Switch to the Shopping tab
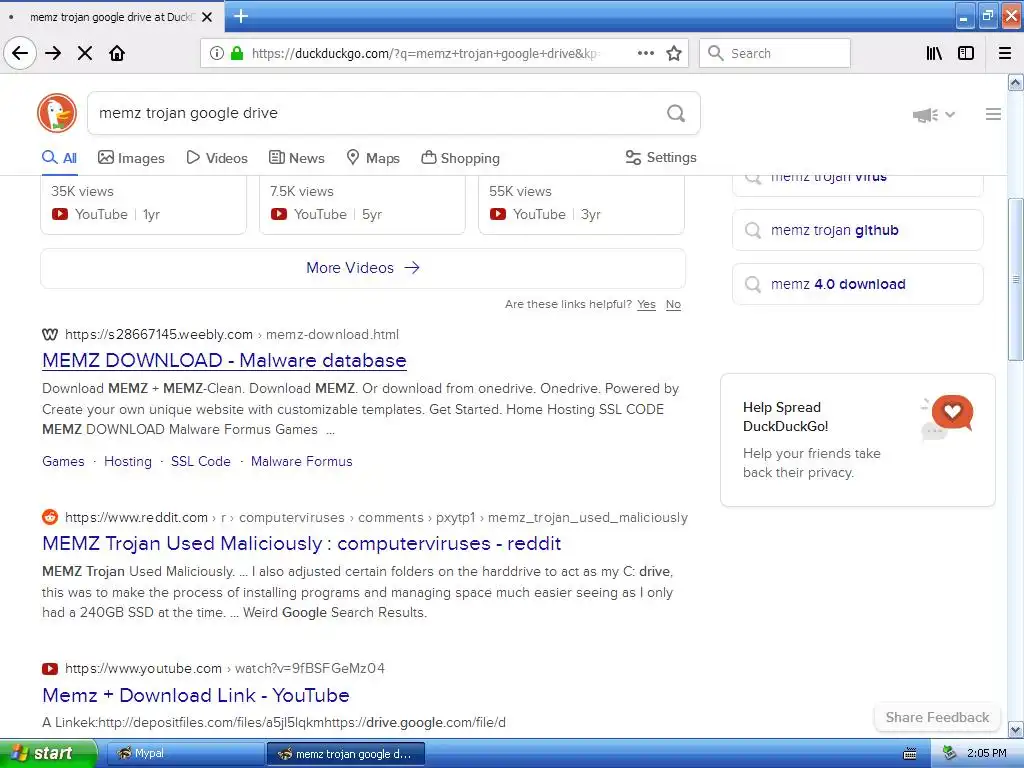Viewport: 1024px width, 768px height. click(460, 158)
